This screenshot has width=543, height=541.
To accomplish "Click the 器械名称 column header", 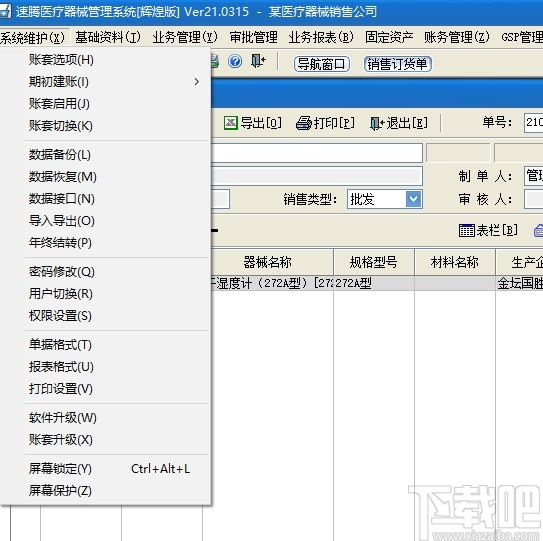I will pos(272,262).
